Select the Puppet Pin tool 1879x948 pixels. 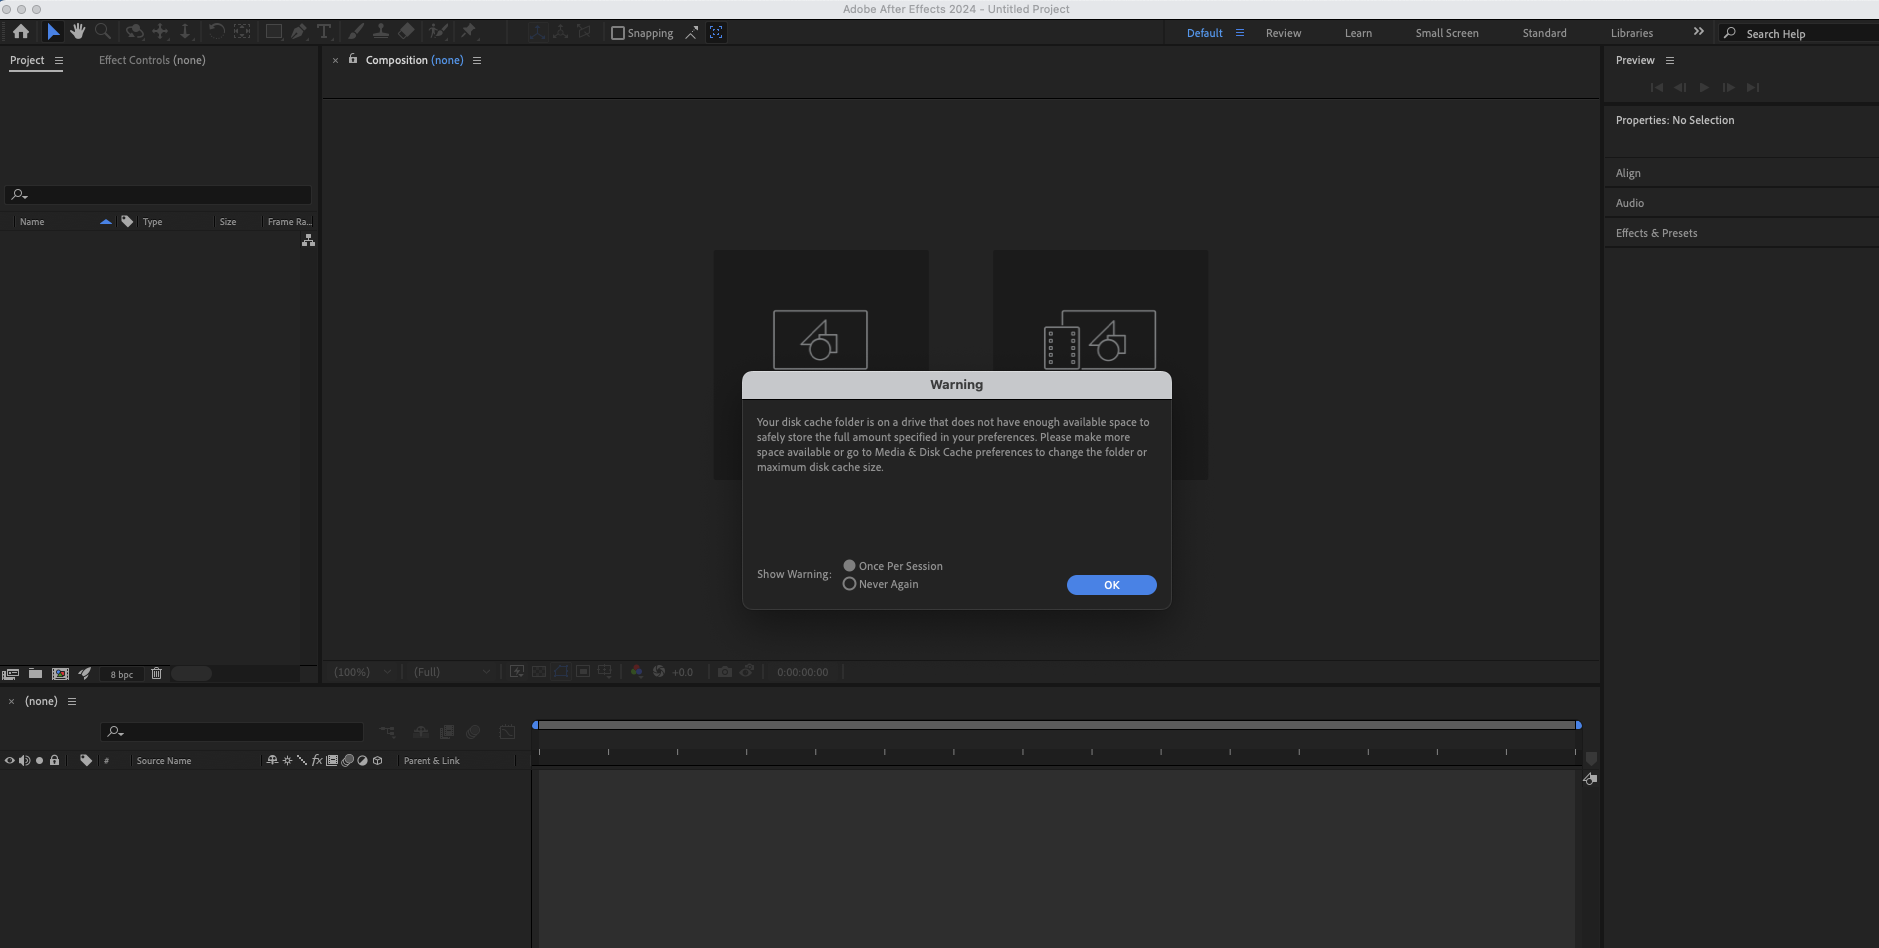coord(469,31)
